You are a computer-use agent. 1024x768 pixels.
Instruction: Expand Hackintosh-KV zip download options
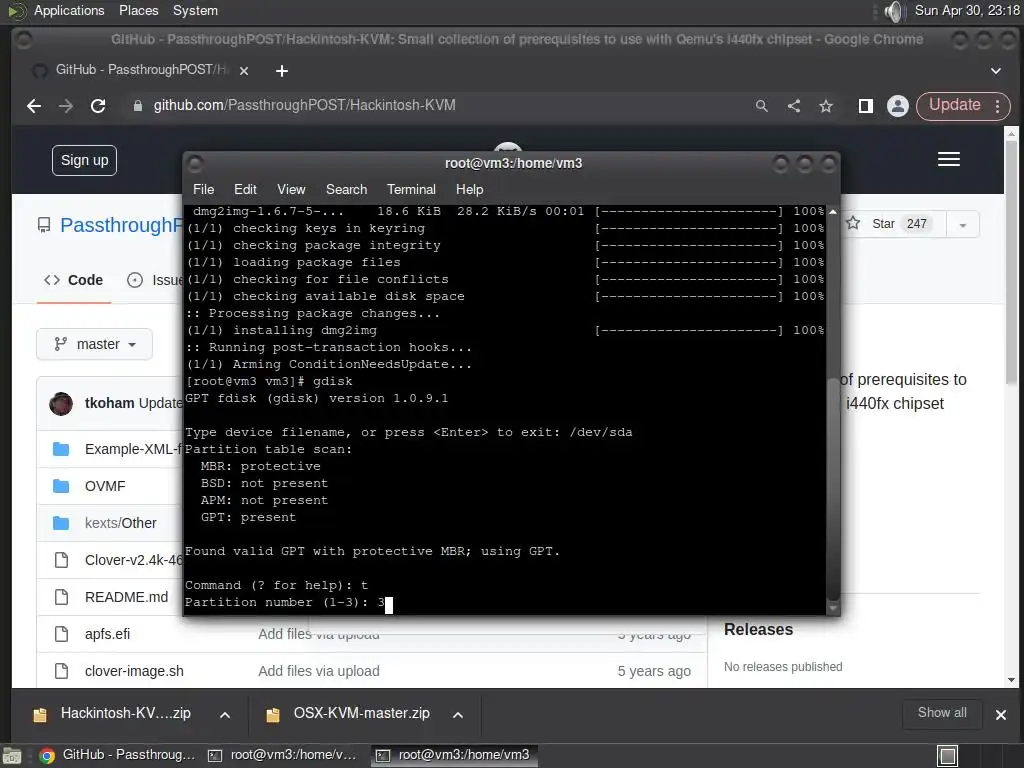click(x=225, y=715)
